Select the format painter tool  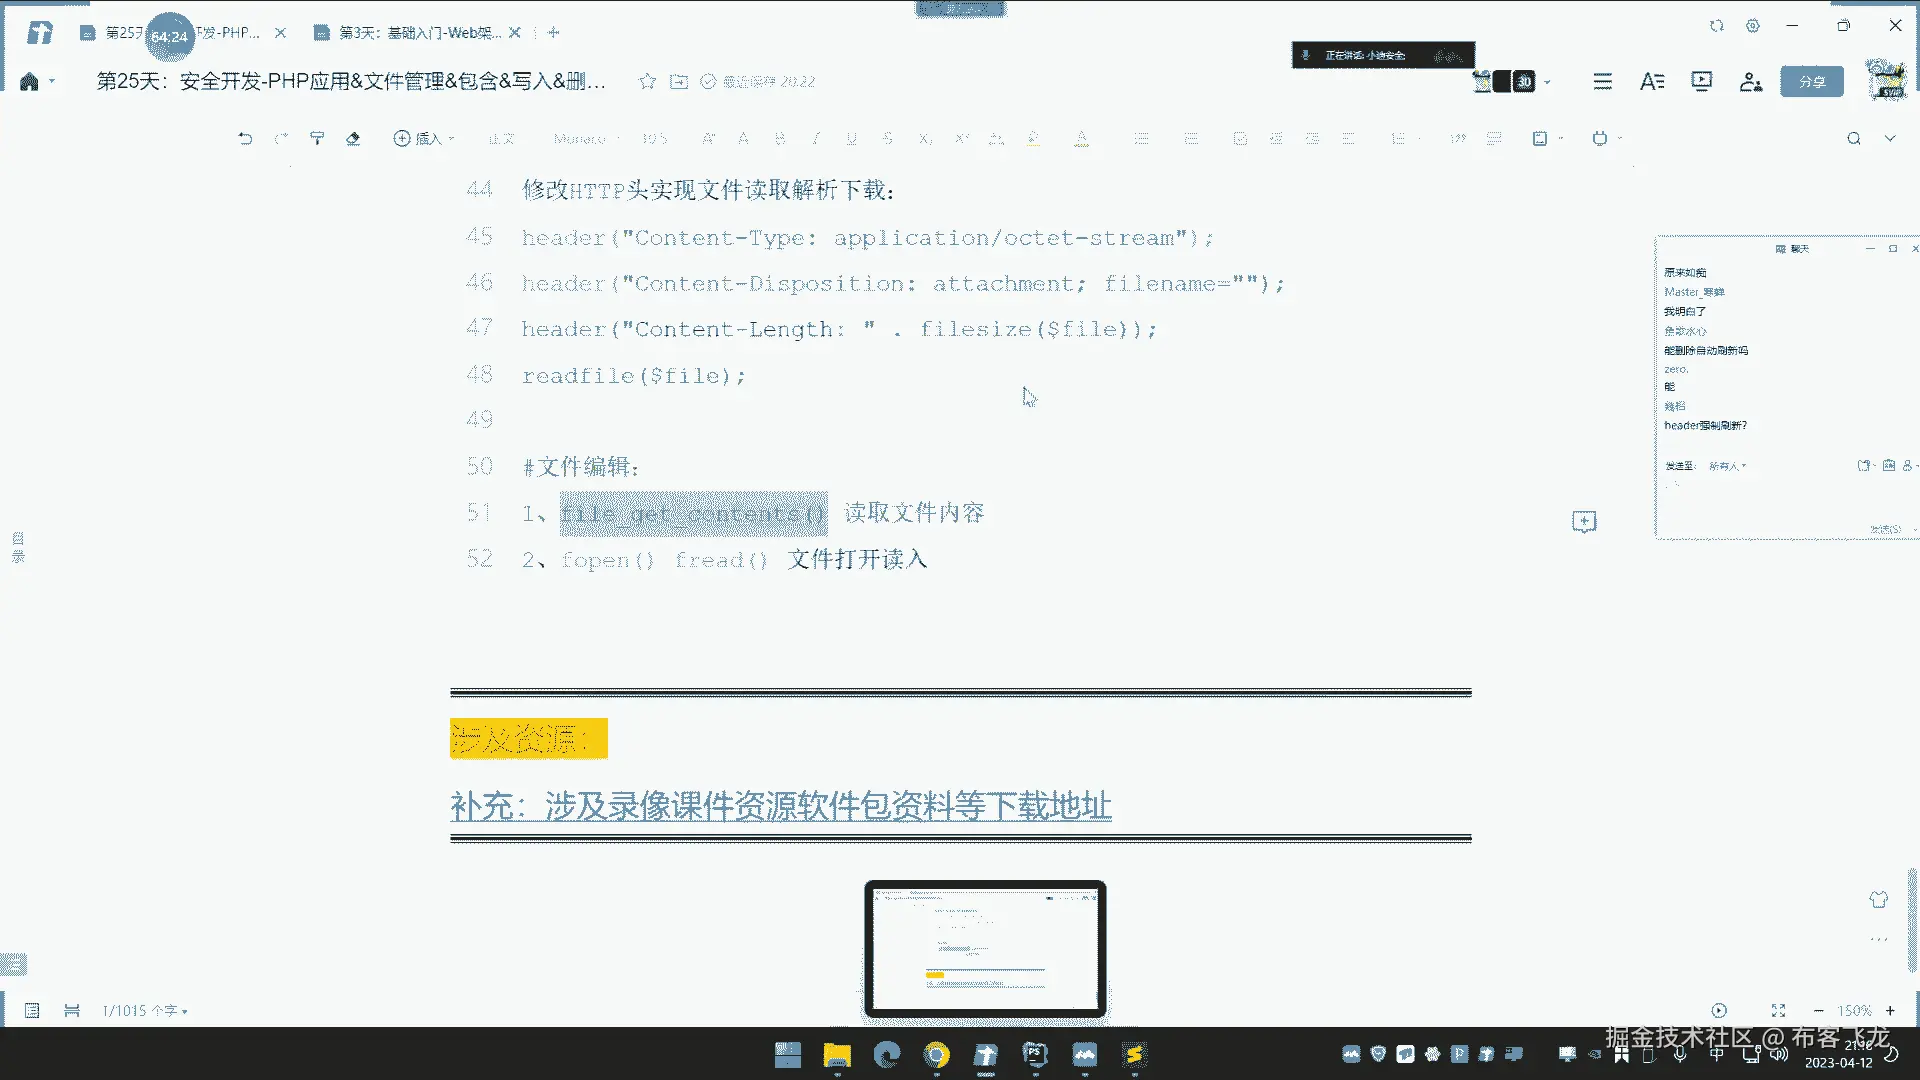pyautogui.click(x=317, y=139)
